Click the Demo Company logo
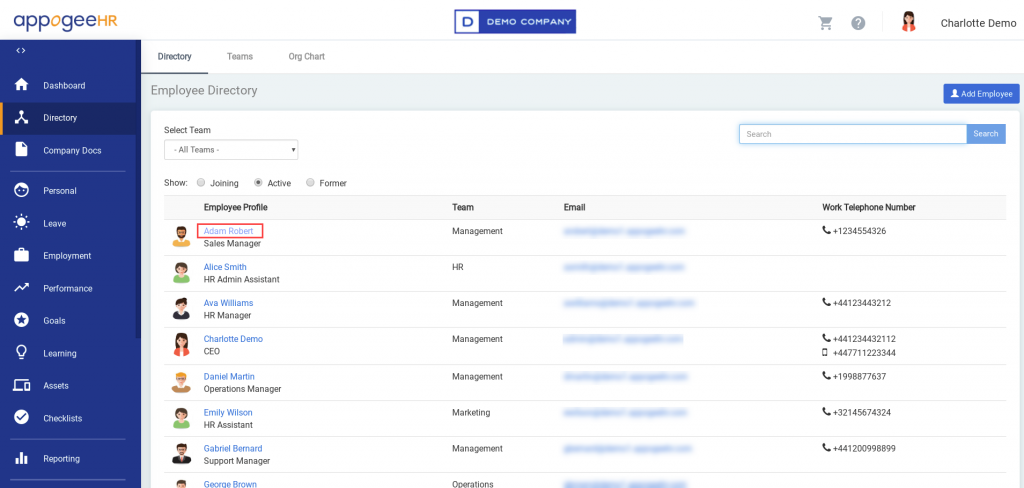 point(515,22)
